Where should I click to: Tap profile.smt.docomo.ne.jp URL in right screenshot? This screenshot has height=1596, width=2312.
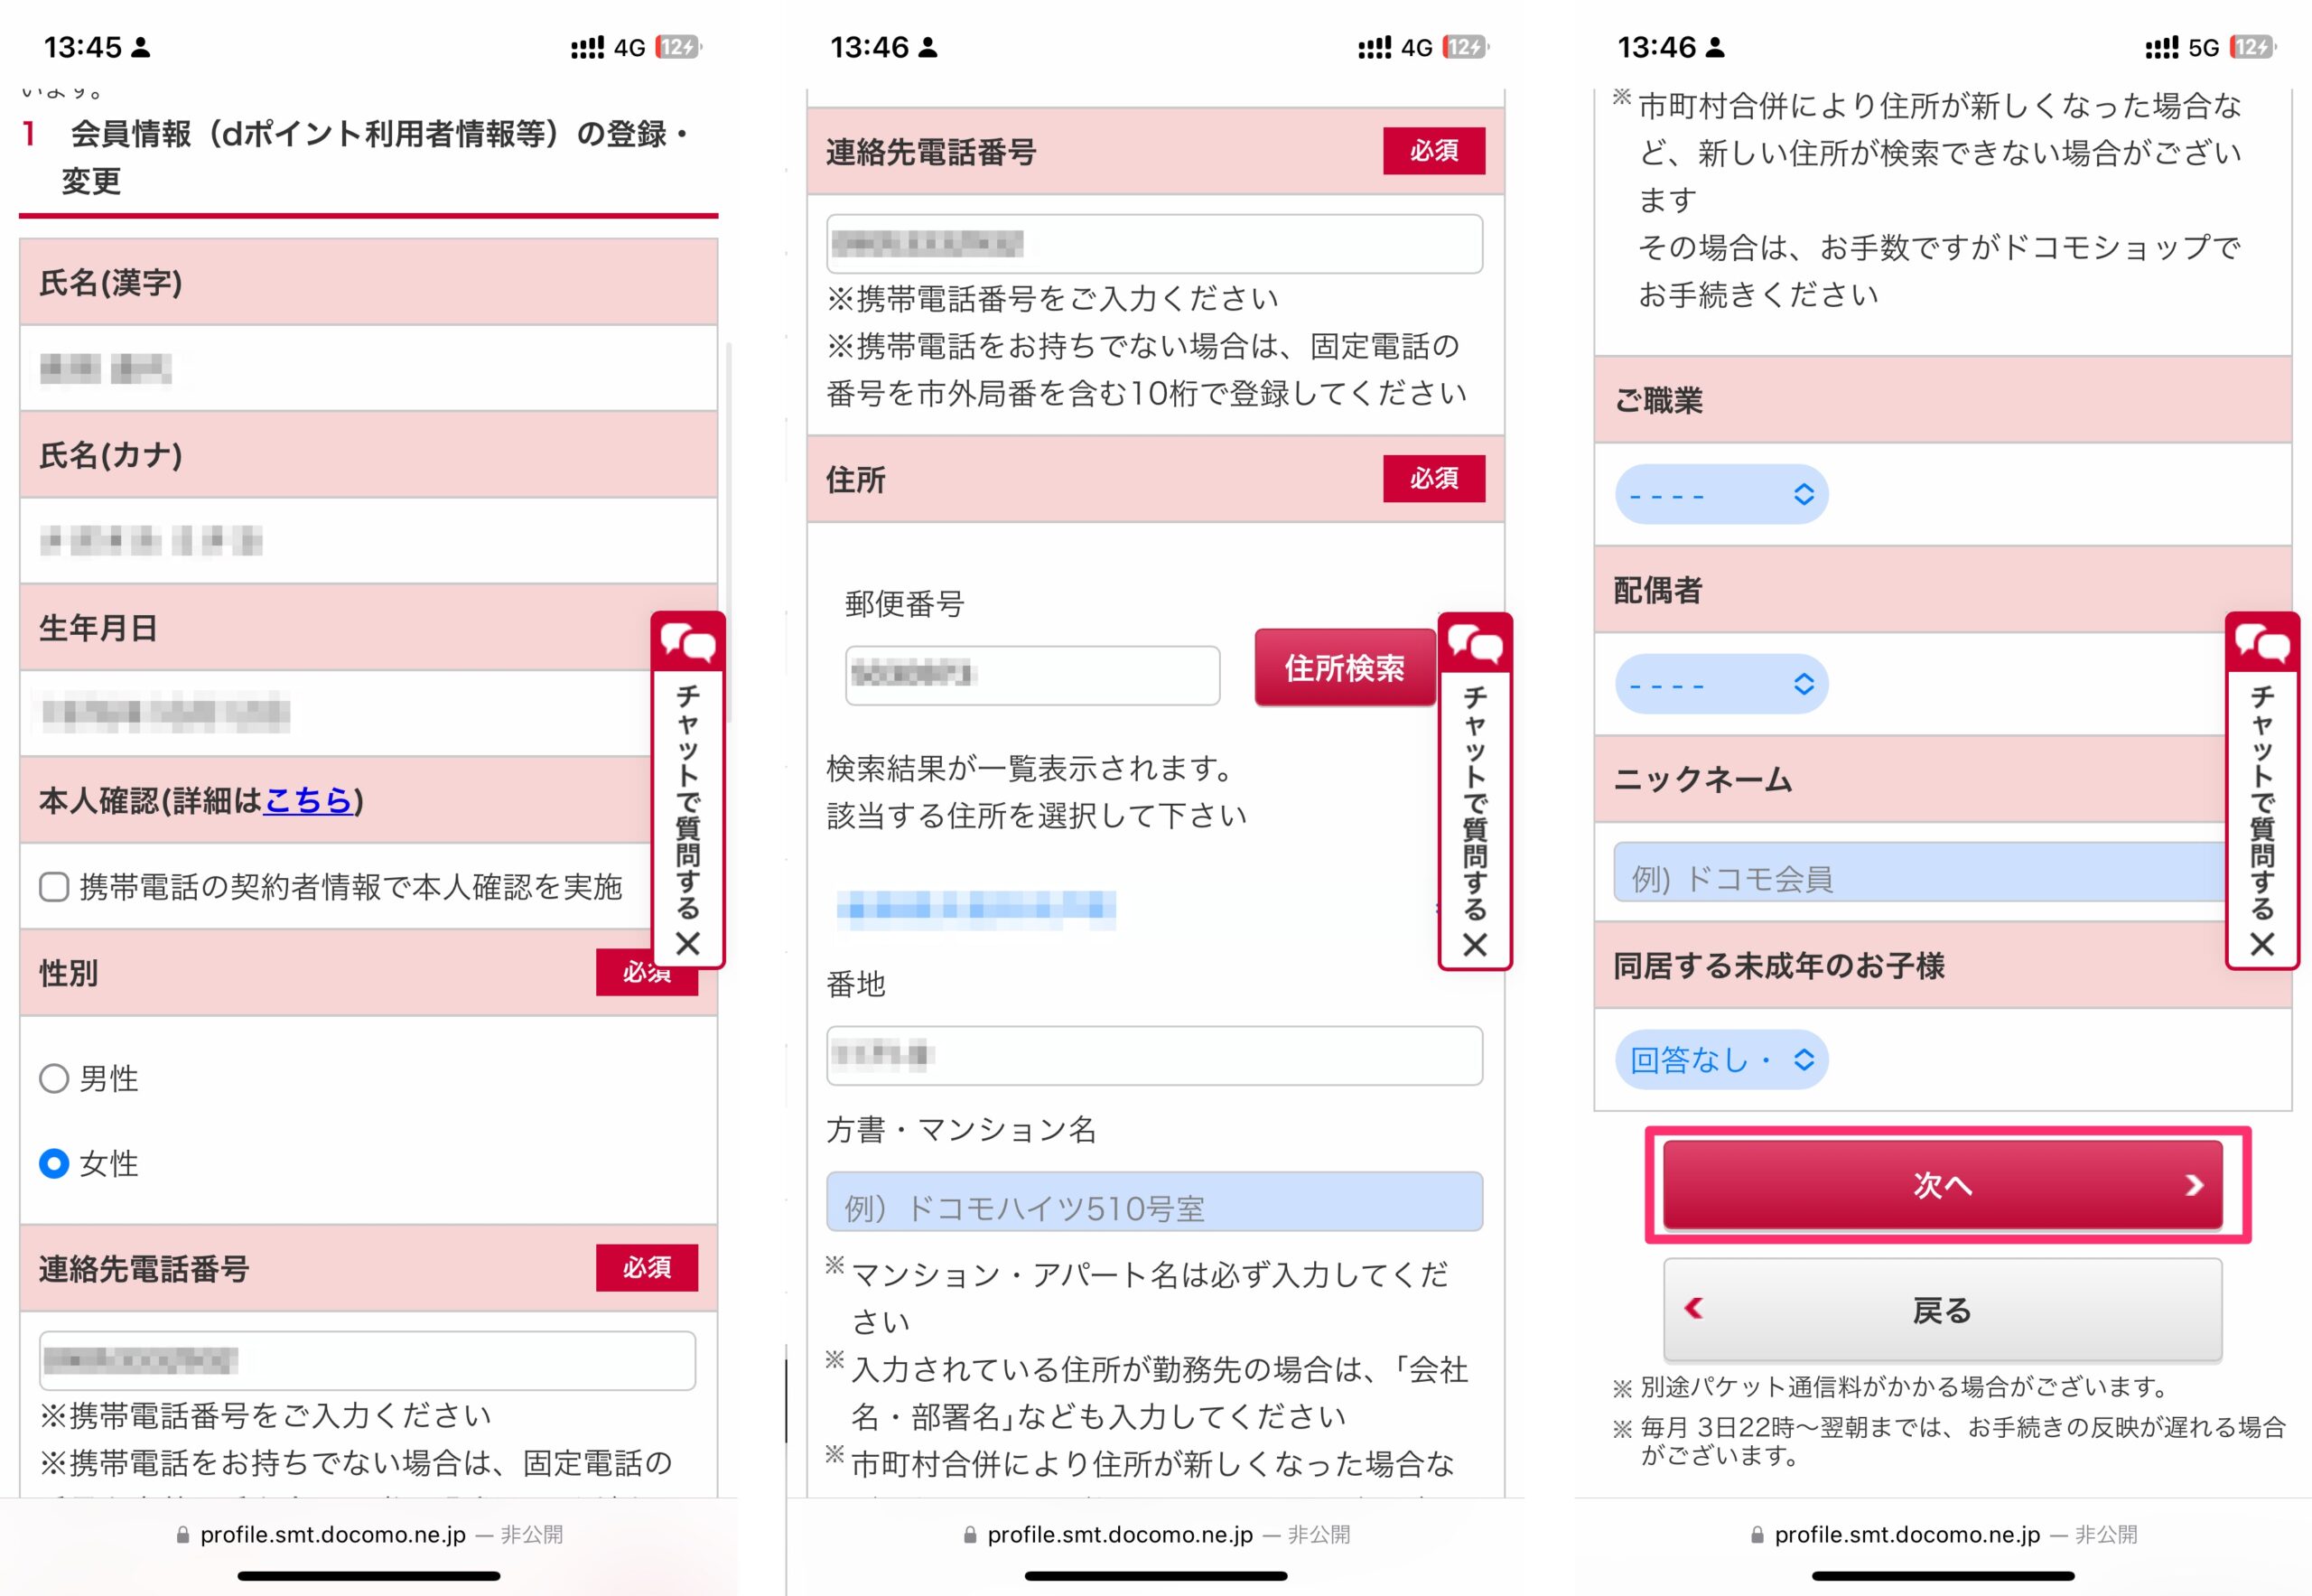pyautogui.click(x=1907, y=1535)
